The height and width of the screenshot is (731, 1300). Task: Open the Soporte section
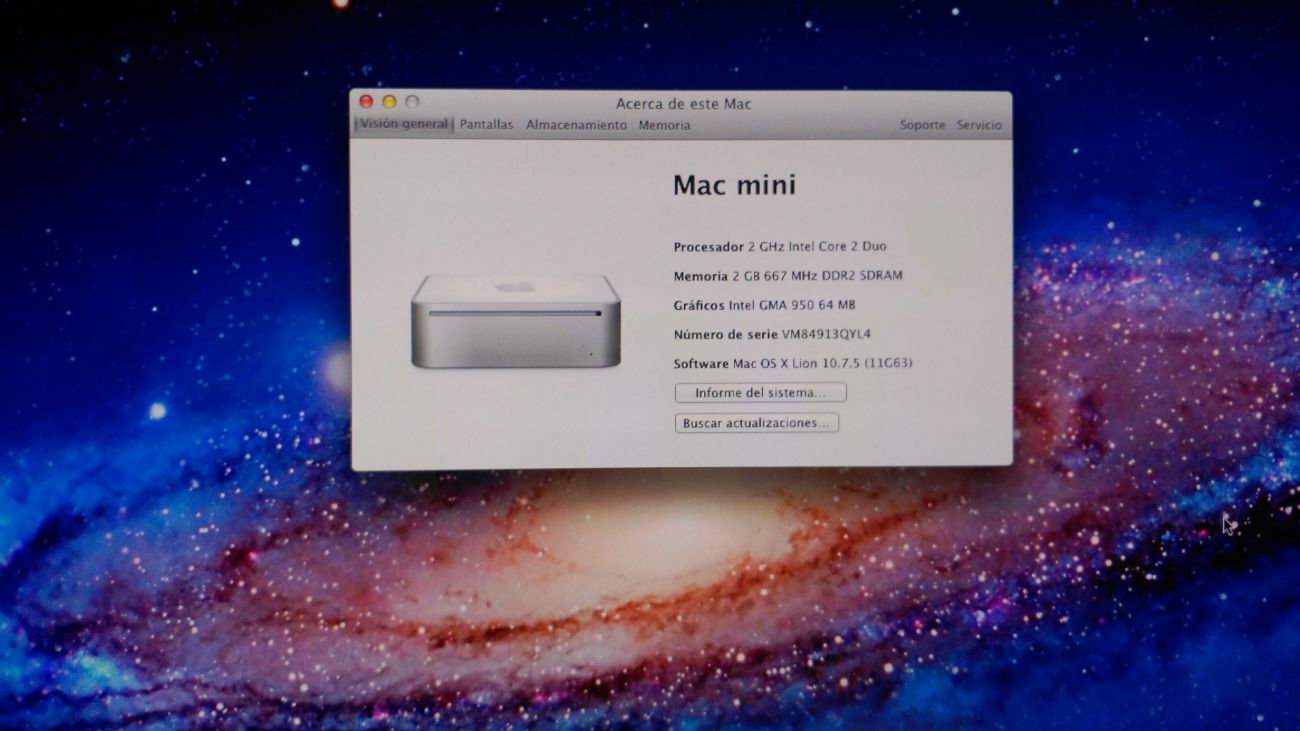pyautogui.click(x=922, y=125)
